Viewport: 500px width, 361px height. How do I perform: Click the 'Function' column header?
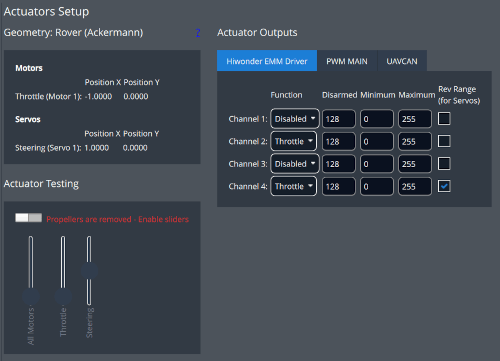coord(286,95)
